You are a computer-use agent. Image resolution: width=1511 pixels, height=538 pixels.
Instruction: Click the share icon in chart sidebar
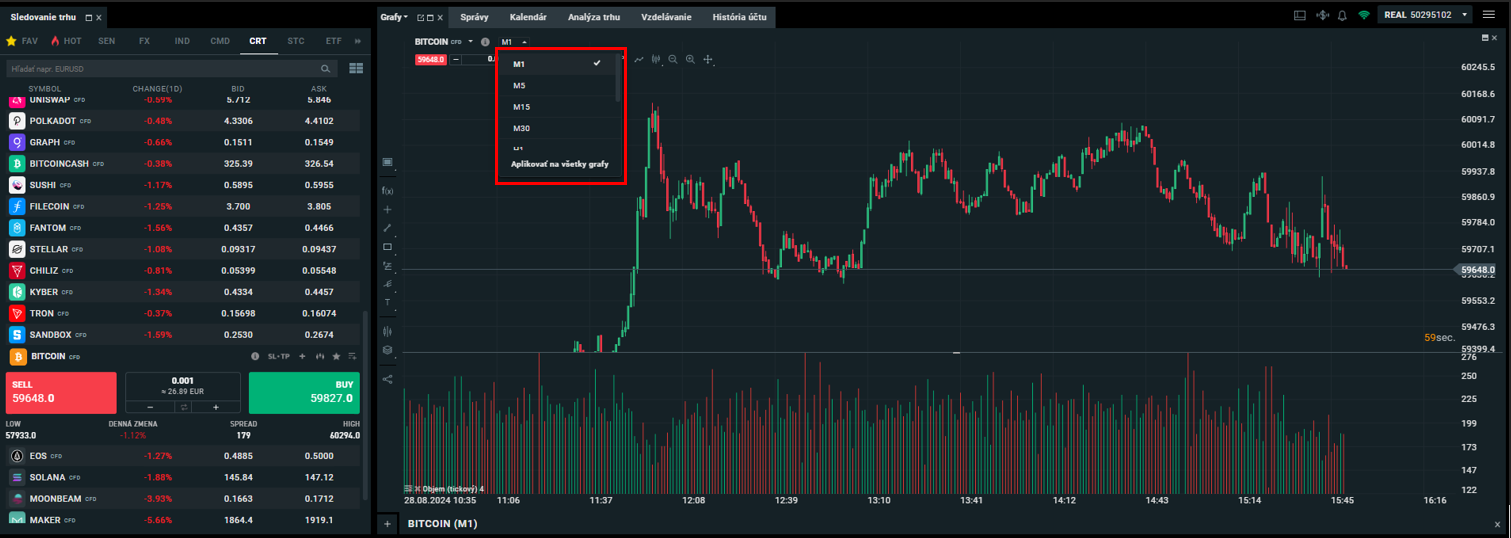[x=388, y=378]
